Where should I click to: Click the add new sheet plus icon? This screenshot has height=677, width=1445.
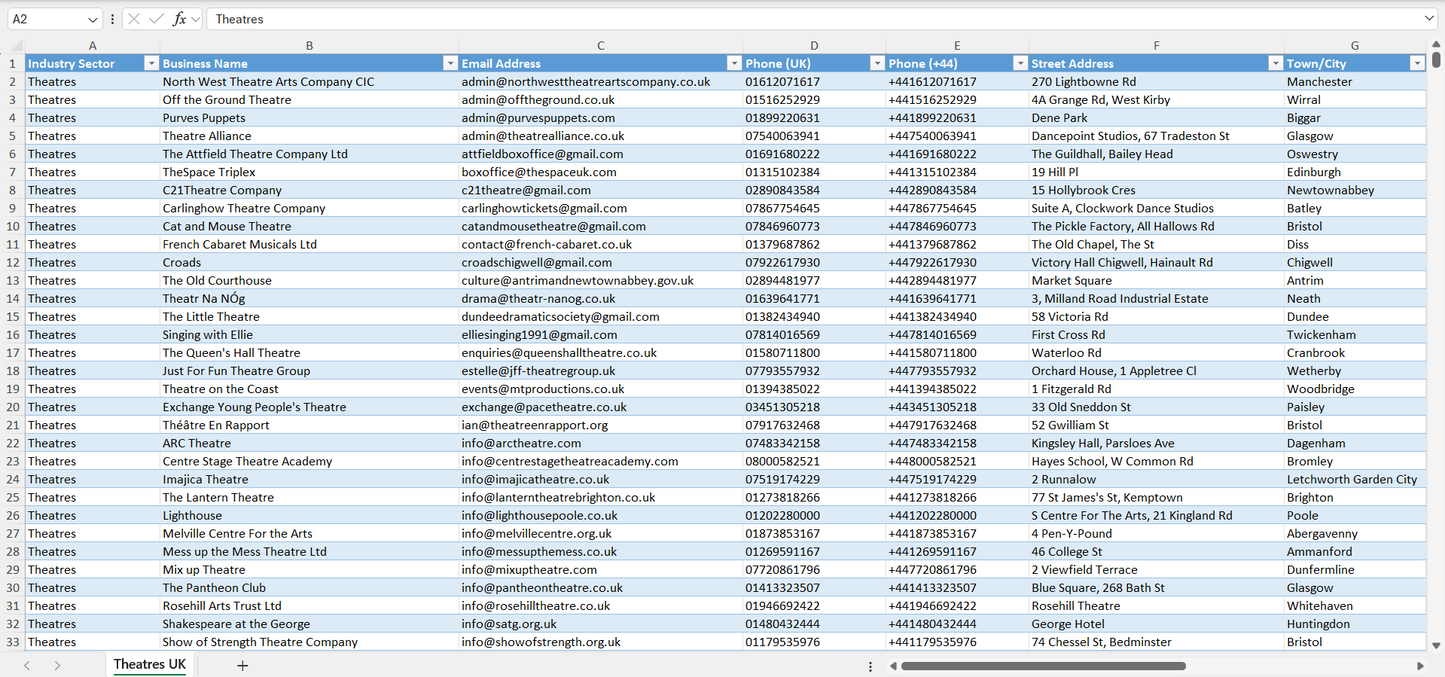pyautogui.click(x=242, y=665)
